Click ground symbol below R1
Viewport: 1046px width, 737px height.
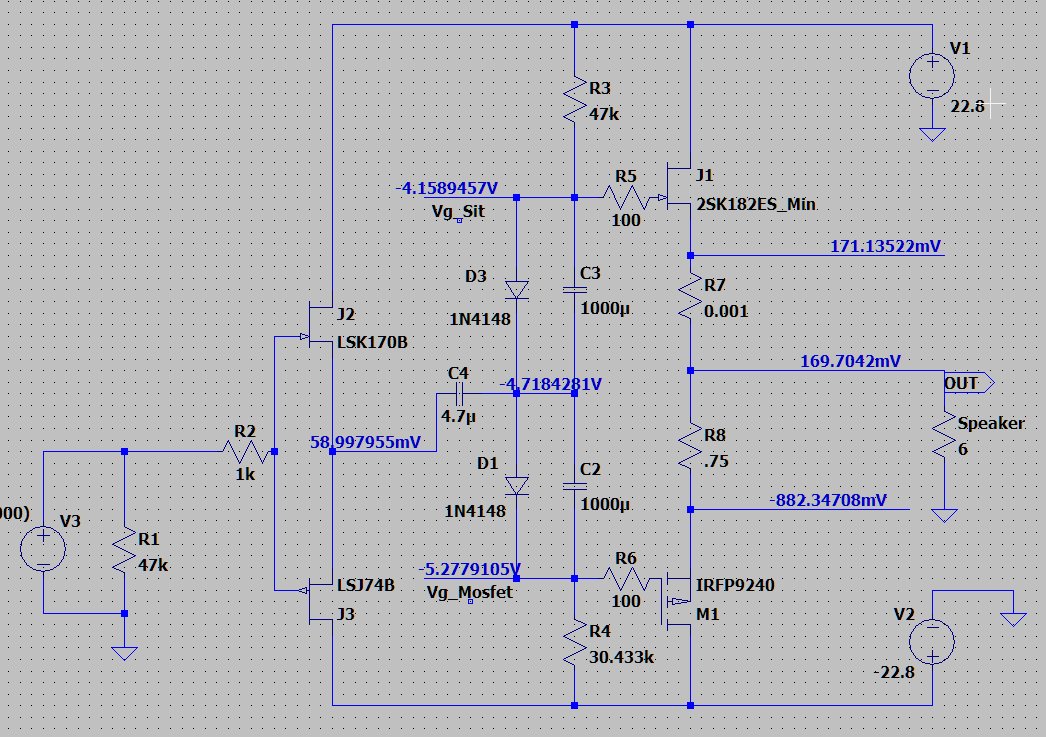click(x=124, y=653)
